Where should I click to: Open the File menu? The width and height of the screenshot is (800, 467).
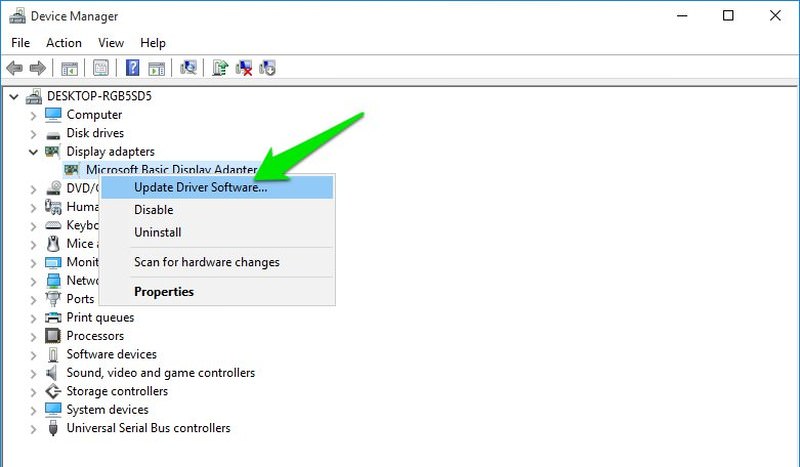click(x=20, y=43)
